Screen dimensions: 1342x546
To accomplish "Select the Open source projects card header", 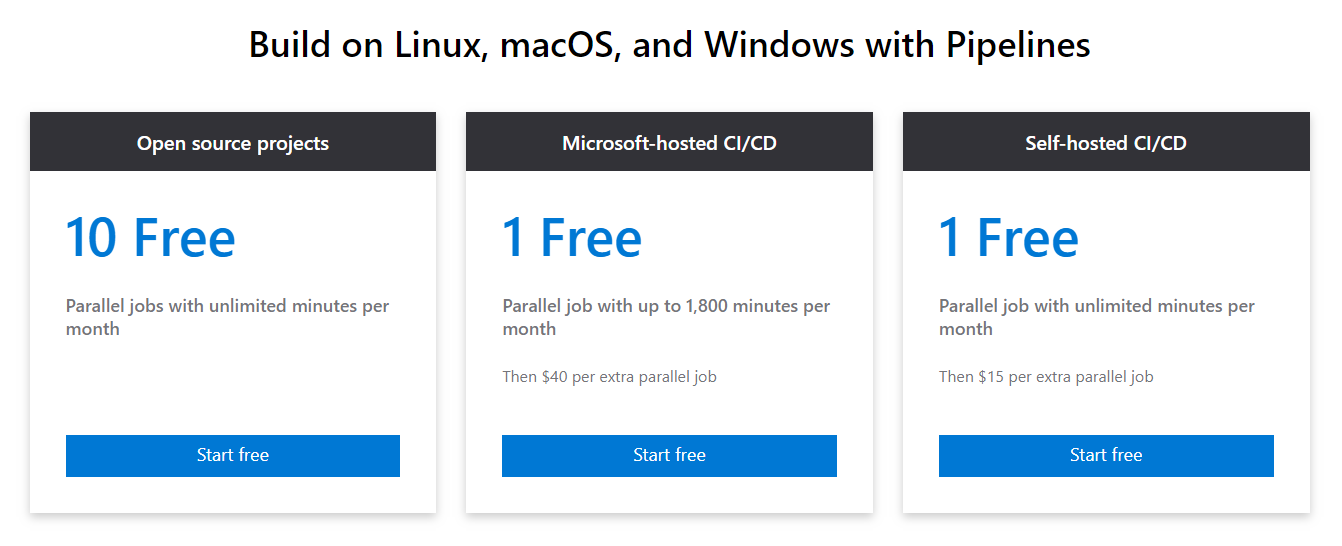I will pos(232,143).
